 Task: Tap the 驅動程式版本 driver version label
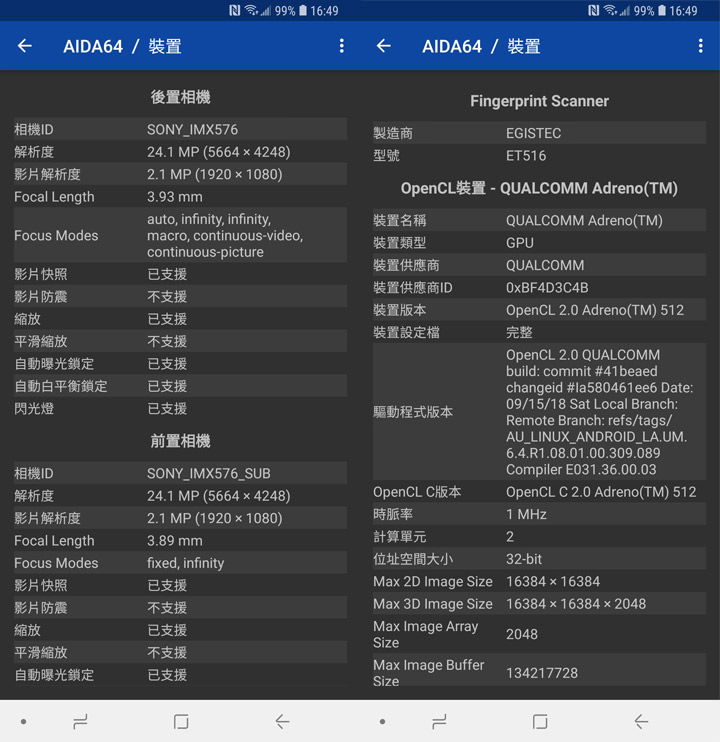(413, 412)
